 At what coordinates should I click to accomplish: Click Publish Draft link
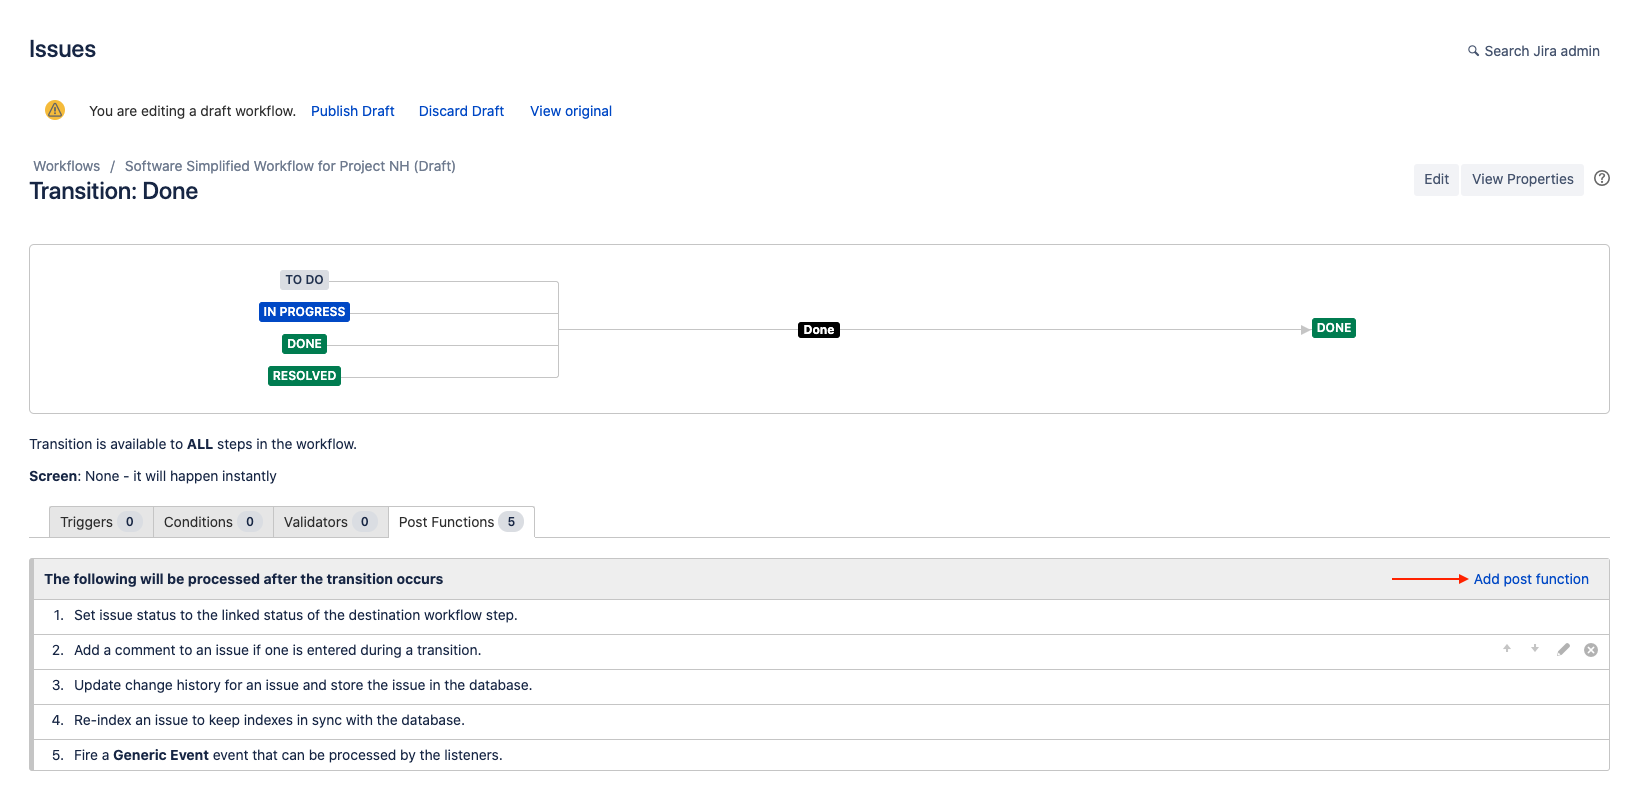point(353,111)
